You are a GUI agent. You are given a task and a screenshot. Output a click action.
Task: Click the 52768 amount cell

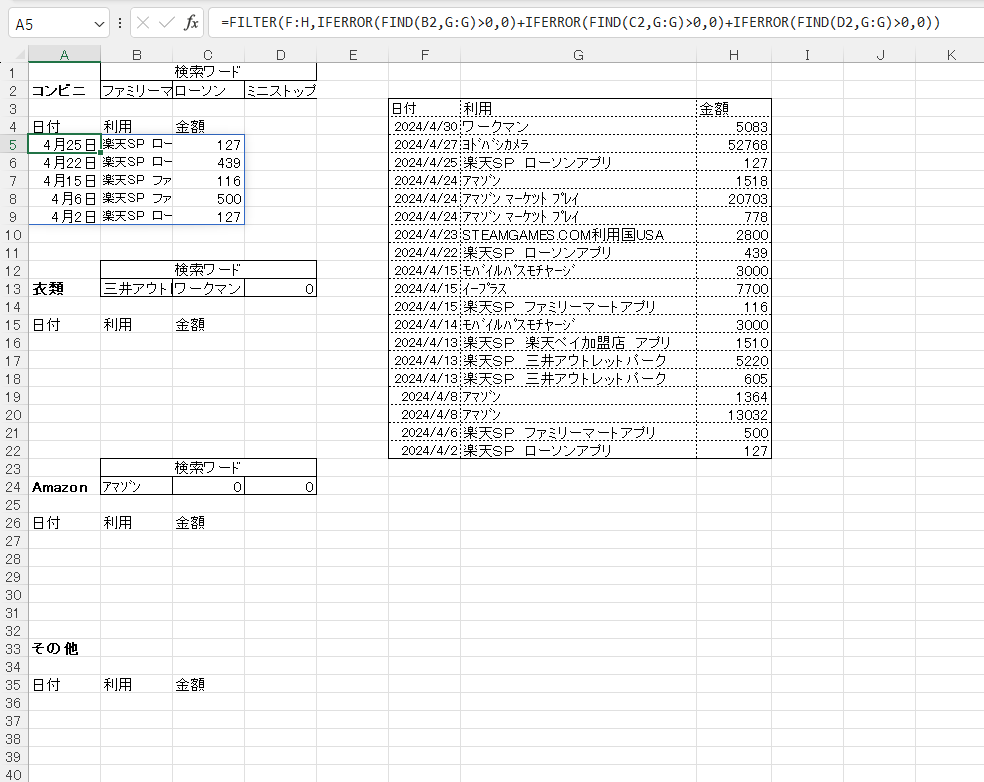pos(734,145)
